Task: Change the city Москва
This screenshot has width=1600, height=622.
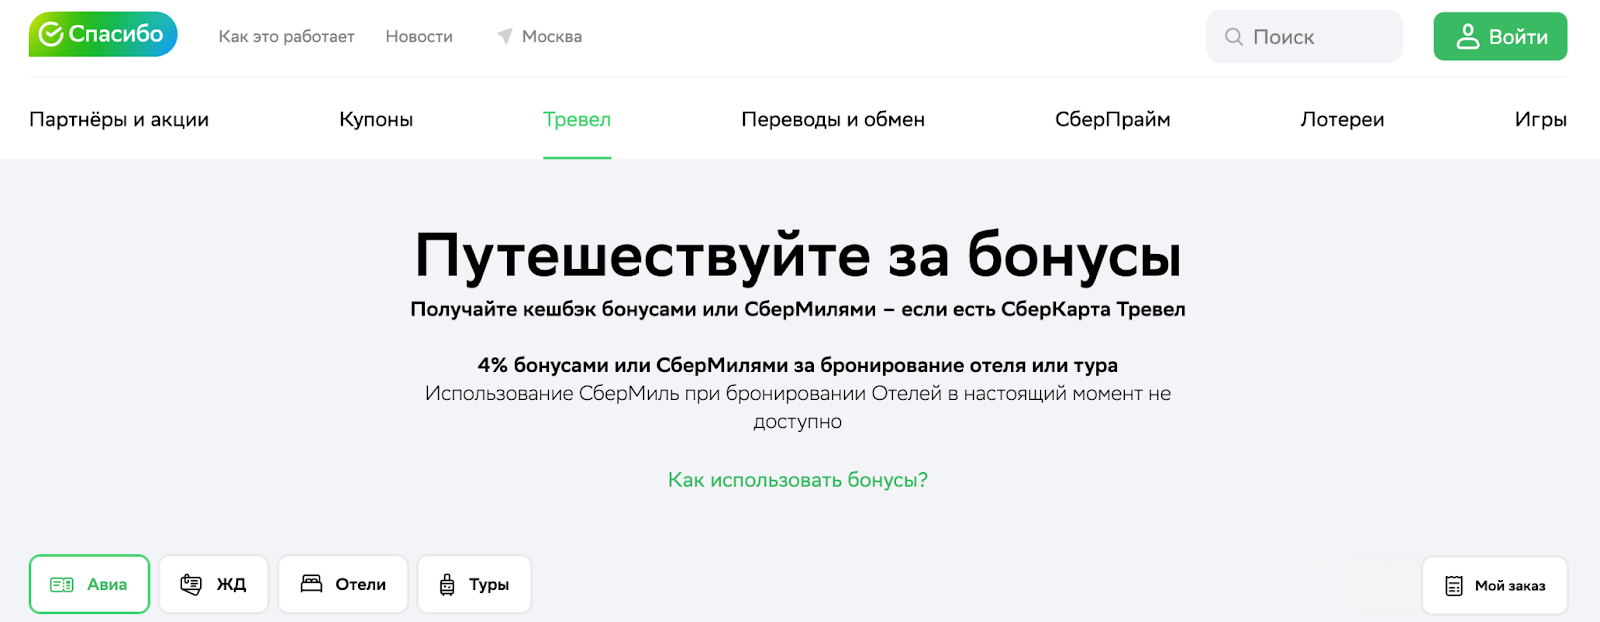Action: coord(552,36)
